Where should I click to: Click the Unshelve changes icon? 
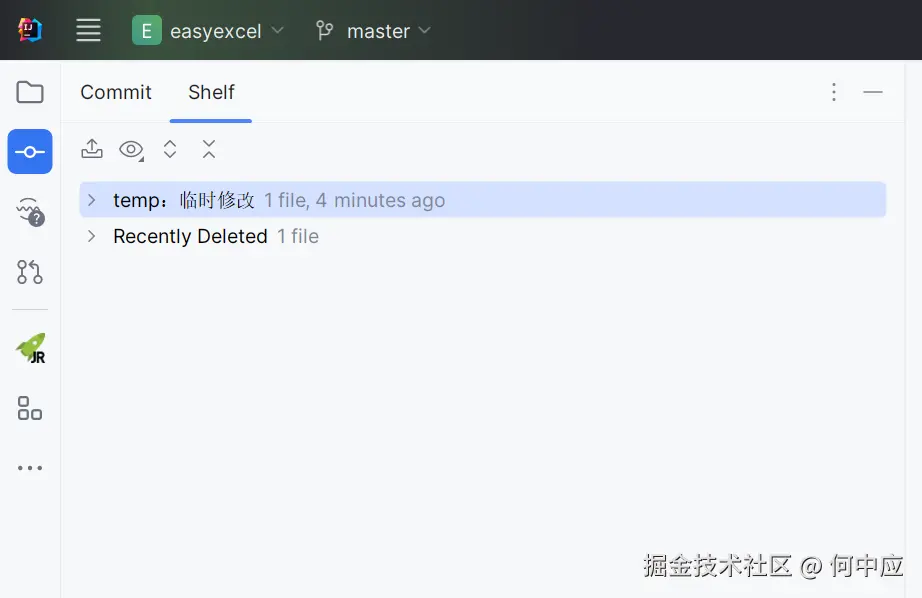pyautogui.click(x=91, y=148)
